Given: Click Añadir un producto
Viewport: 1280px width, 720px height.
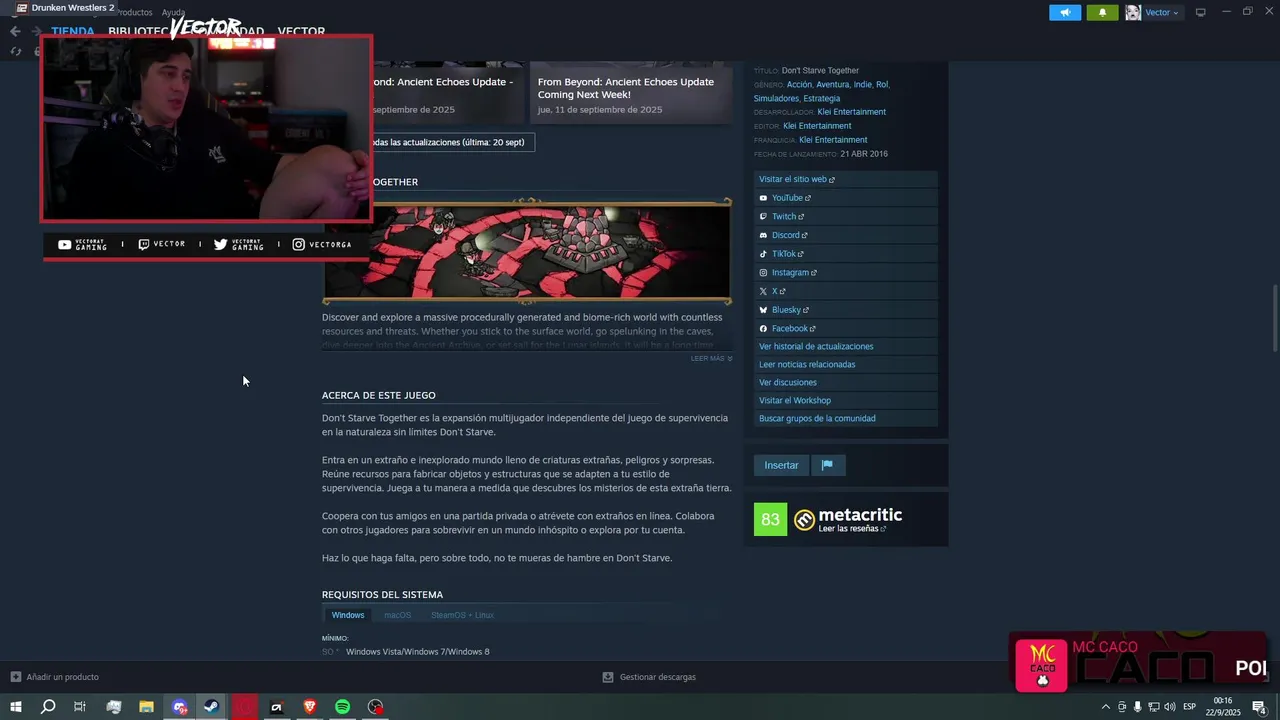Looking at the screenshot, I should click(55, 677).
